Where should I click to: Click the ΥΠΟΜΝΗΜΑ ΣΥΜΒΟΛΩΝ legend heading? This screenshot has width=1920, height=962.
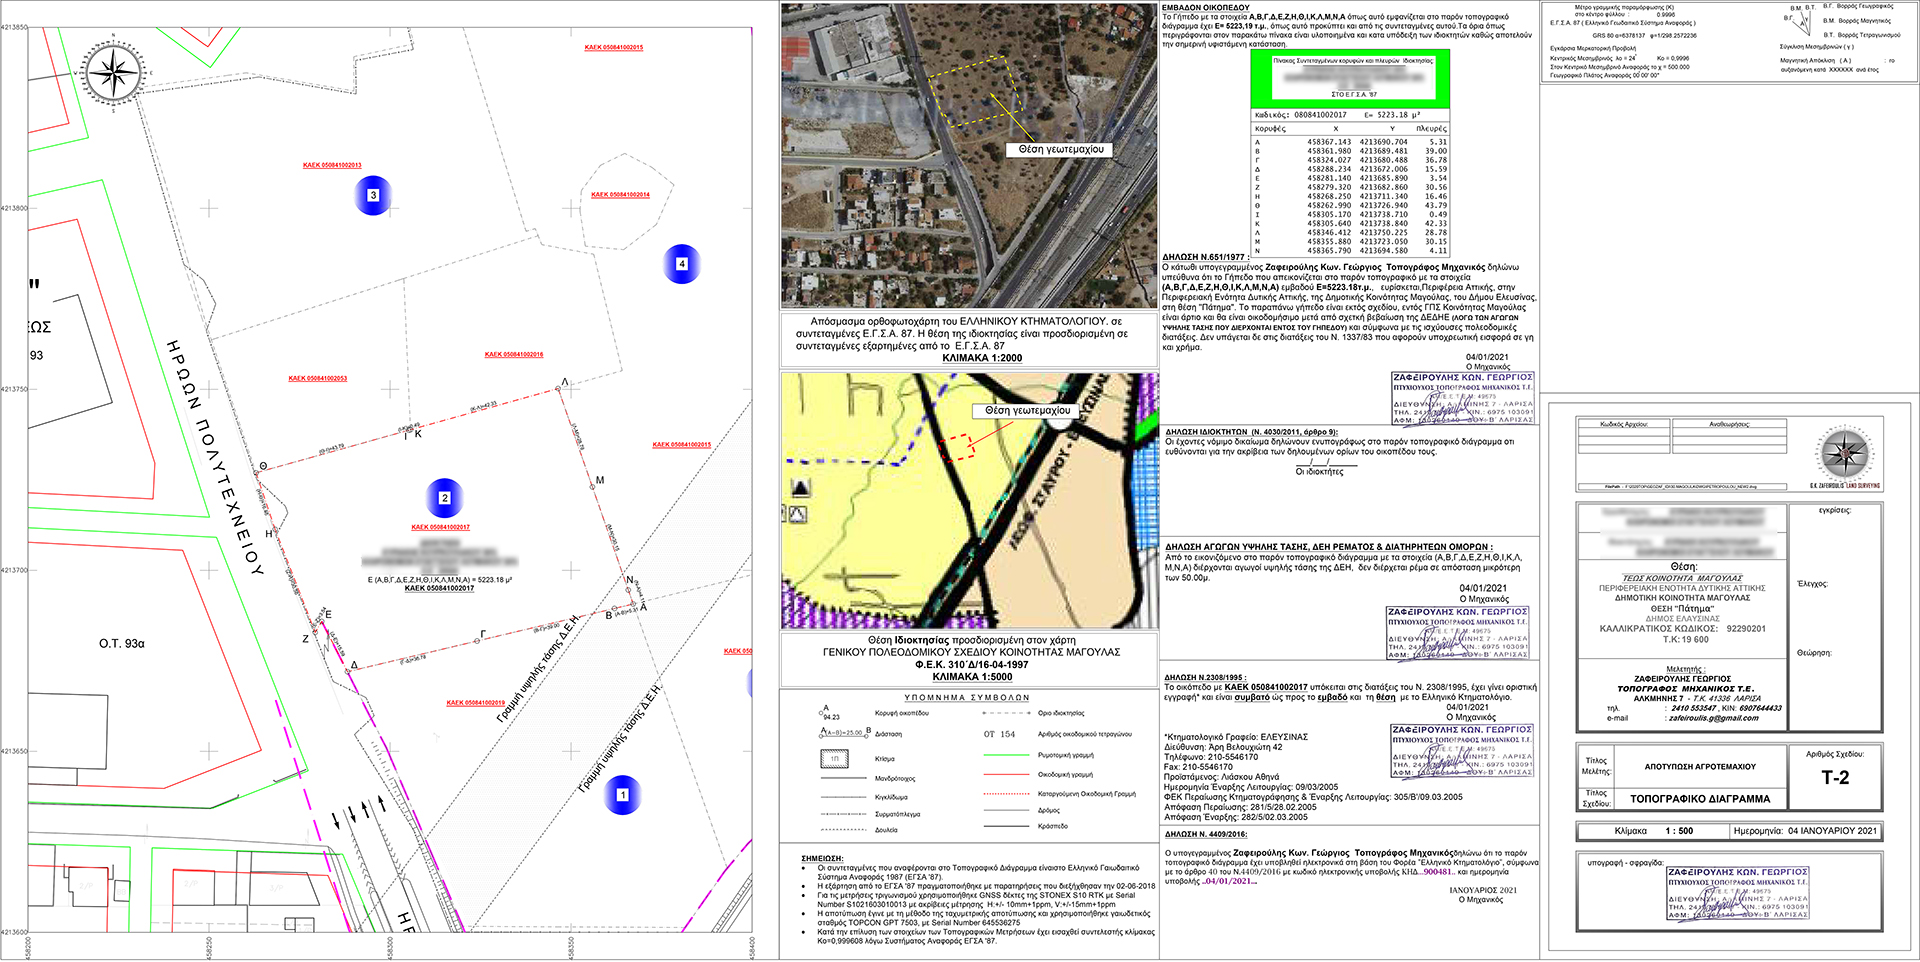tap(967, 697)
